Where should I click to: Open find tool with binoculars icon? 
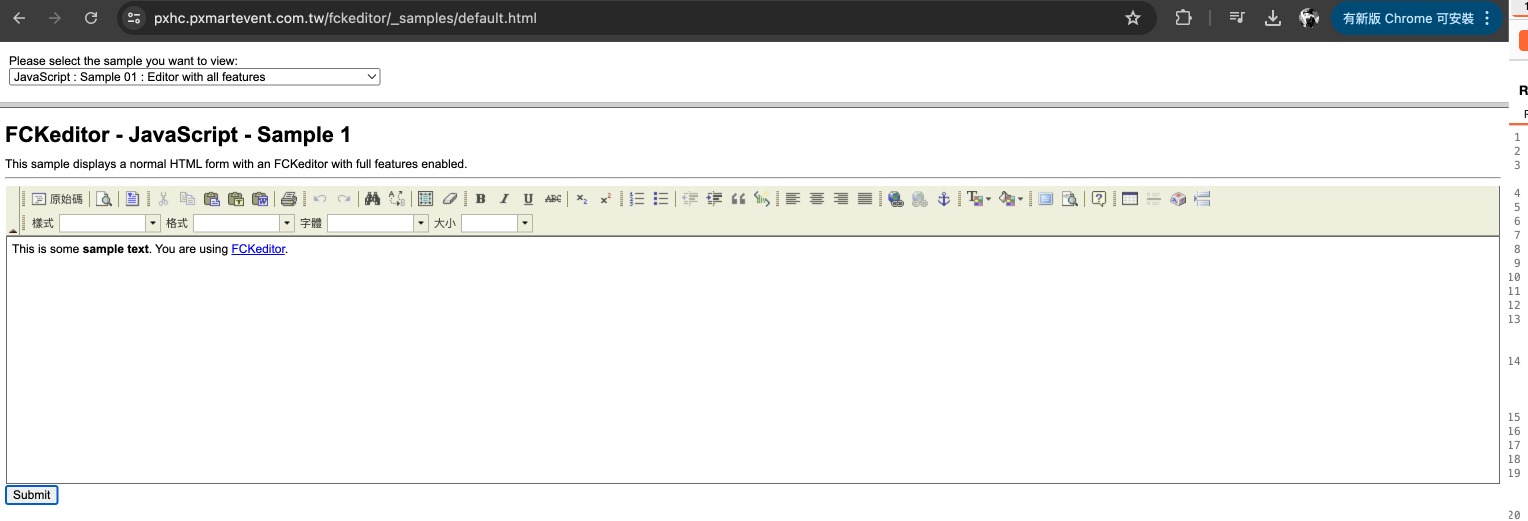[x=372, y=199]
